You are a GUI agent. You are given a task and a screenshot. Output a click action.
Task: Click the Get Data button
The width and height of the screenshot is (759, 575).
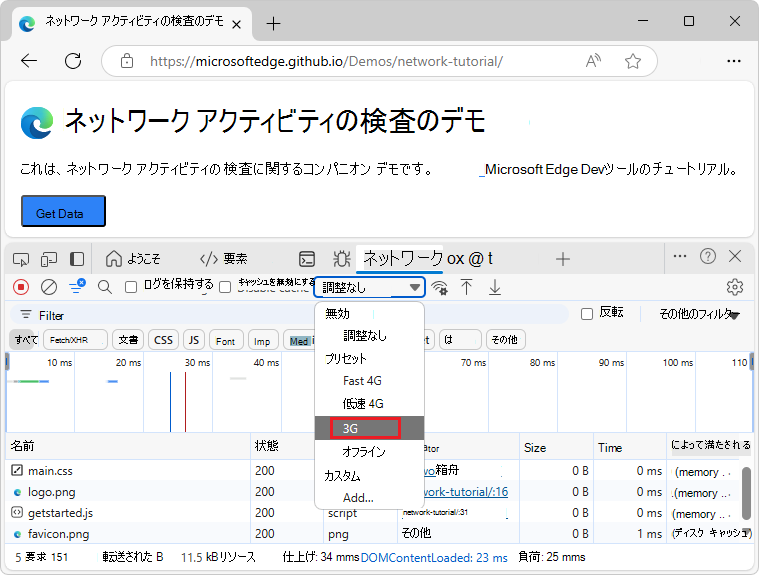tap(63, 211)
